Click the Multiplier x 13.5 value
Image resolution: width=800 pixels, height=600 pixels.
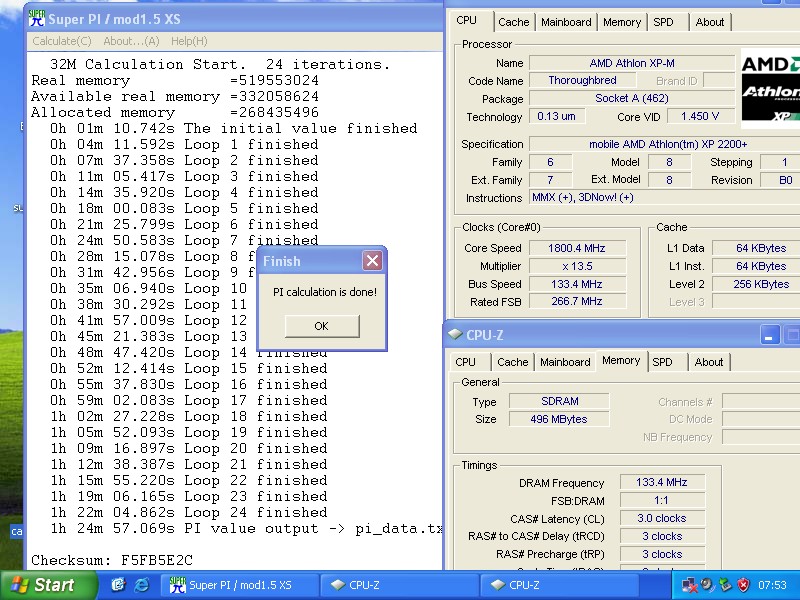click(x=577, y=266)
